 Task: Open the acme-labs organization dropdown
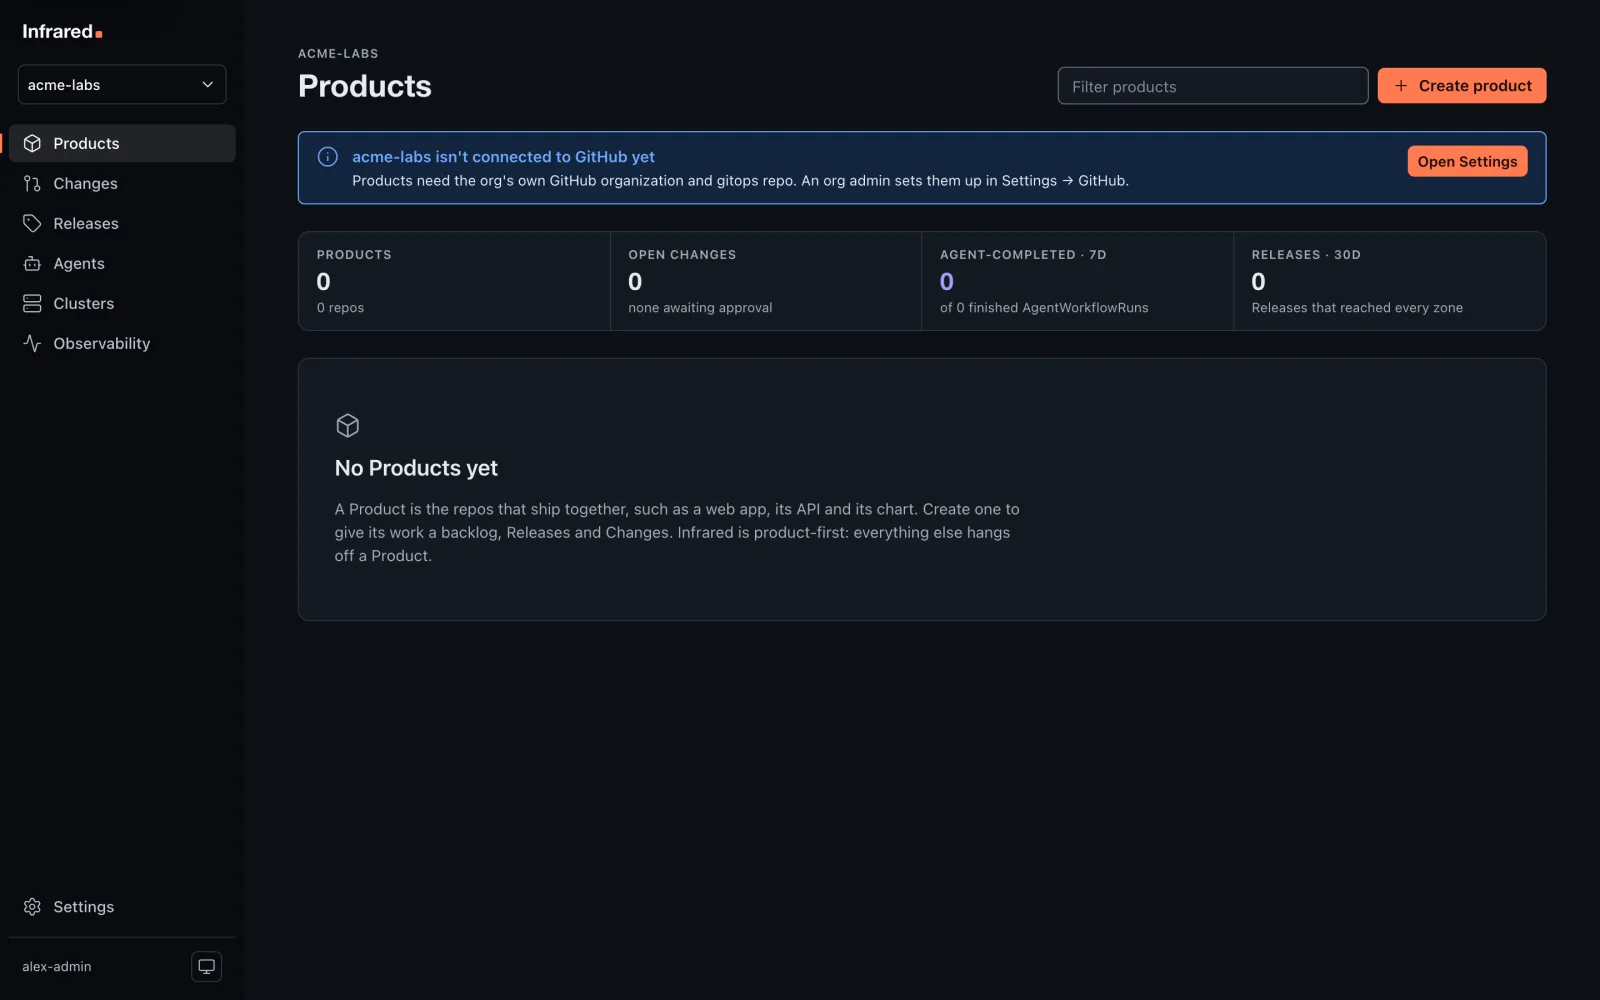[122, 85]
